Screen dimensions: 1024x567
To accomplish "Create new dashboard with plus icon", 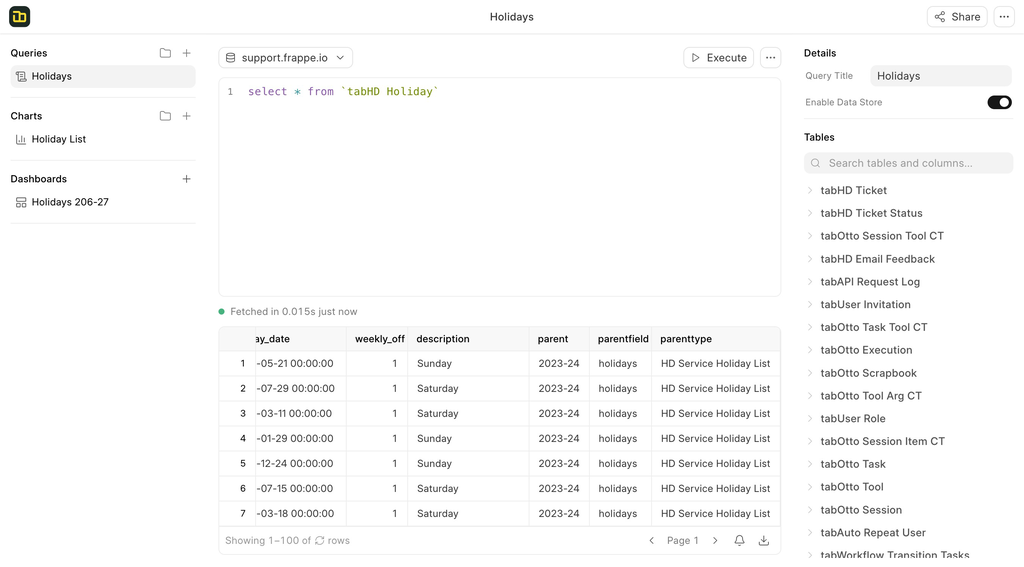I will (187, 179).
